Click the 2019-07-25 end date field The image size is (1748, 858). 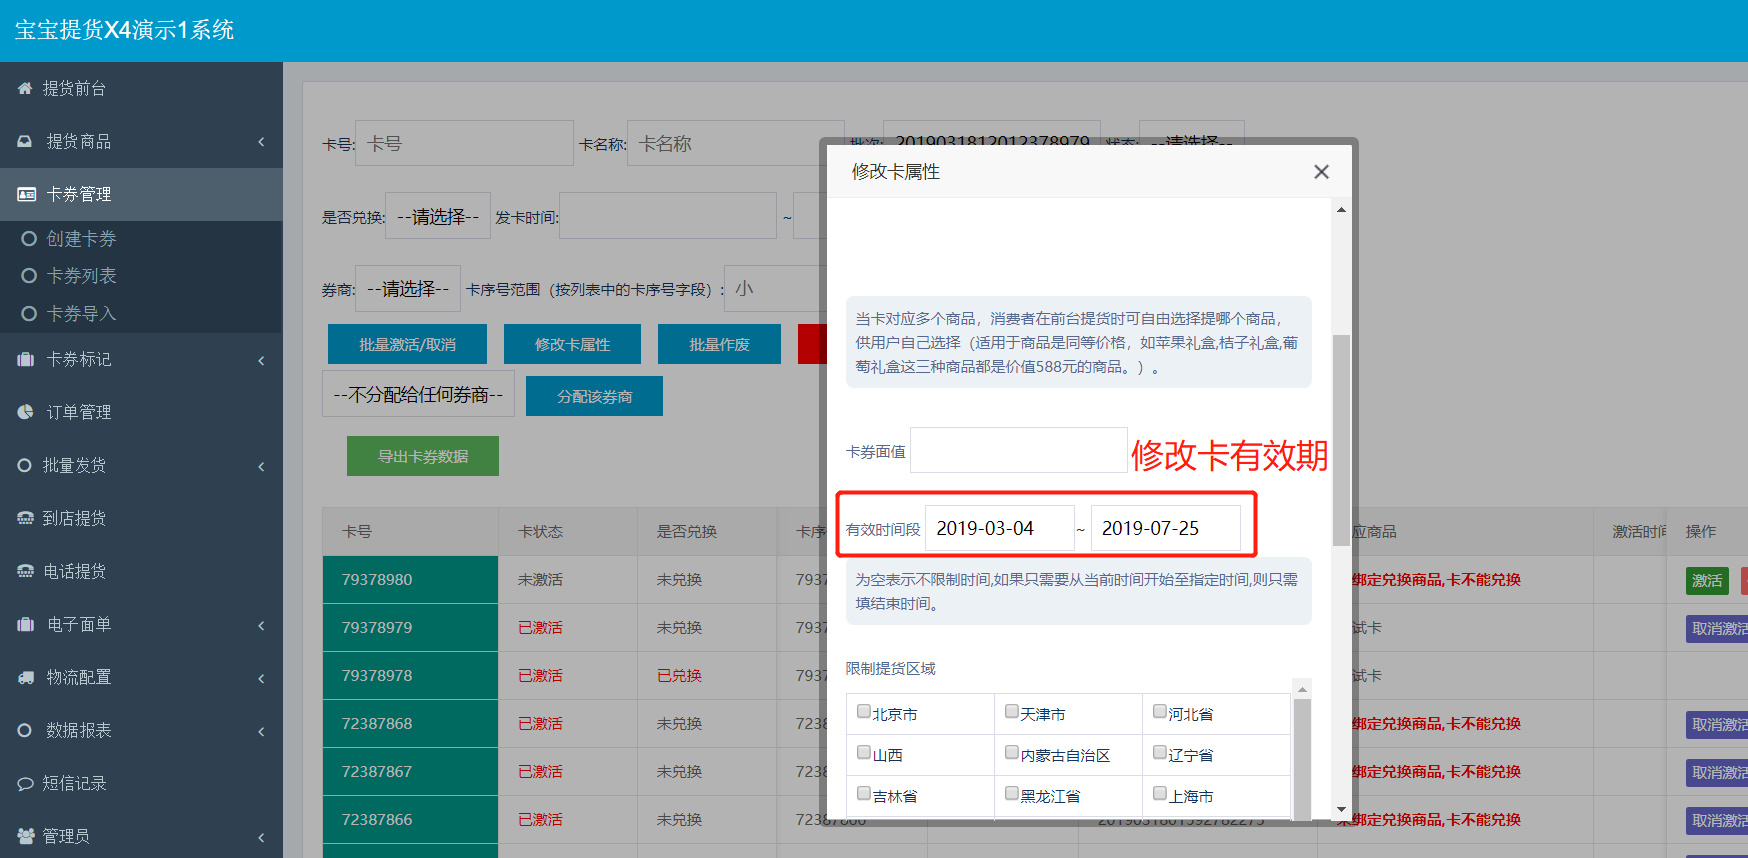1165,528
